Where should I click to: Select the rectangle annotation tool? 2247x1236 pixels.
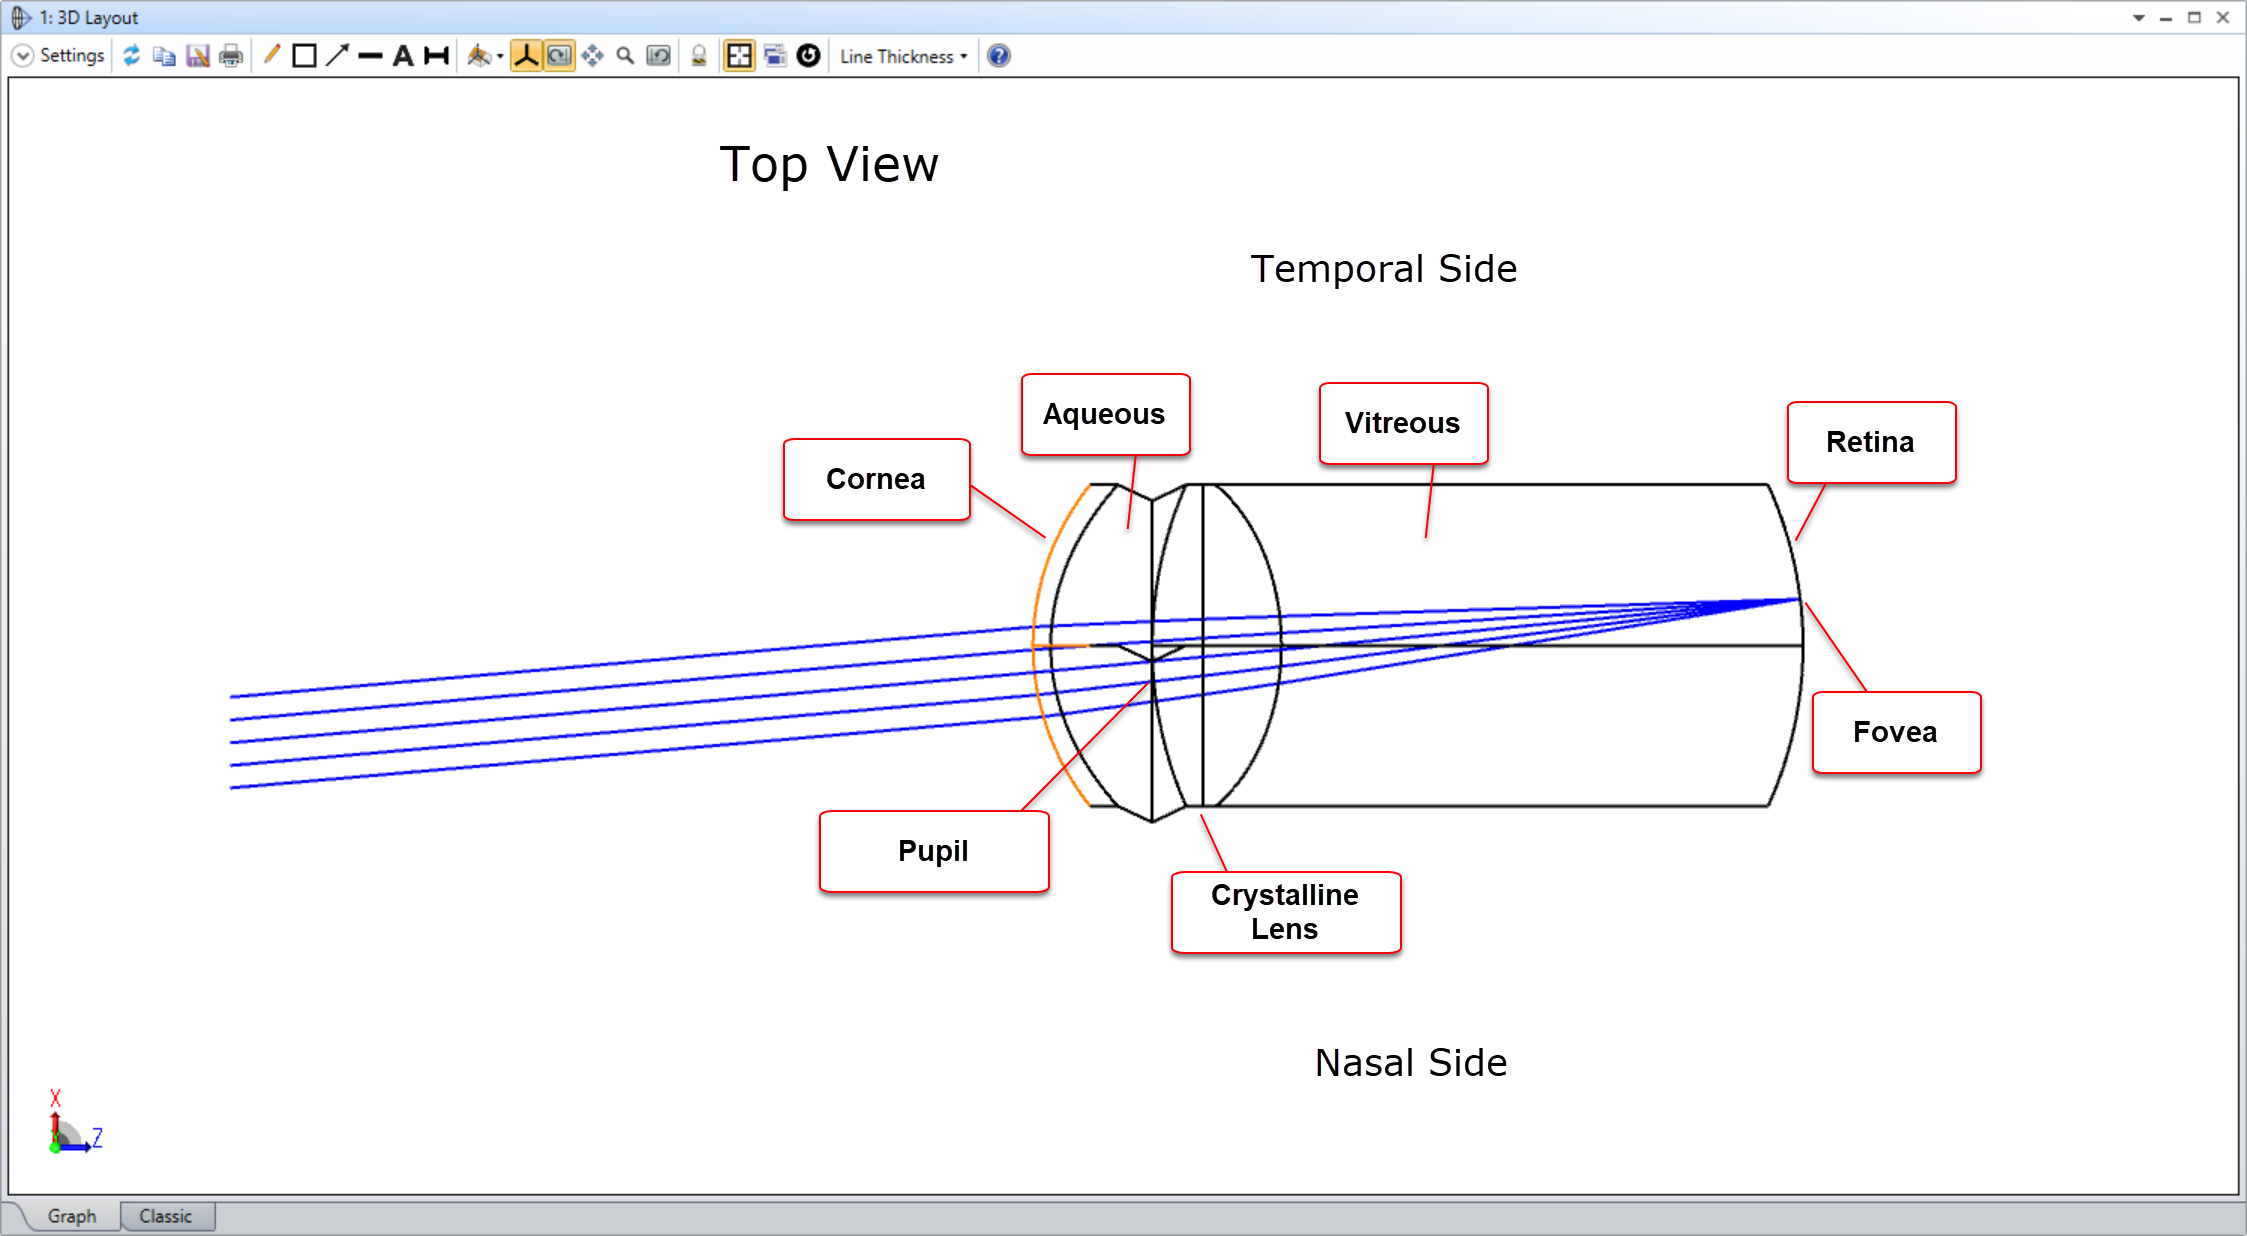[x=305, y=56]
